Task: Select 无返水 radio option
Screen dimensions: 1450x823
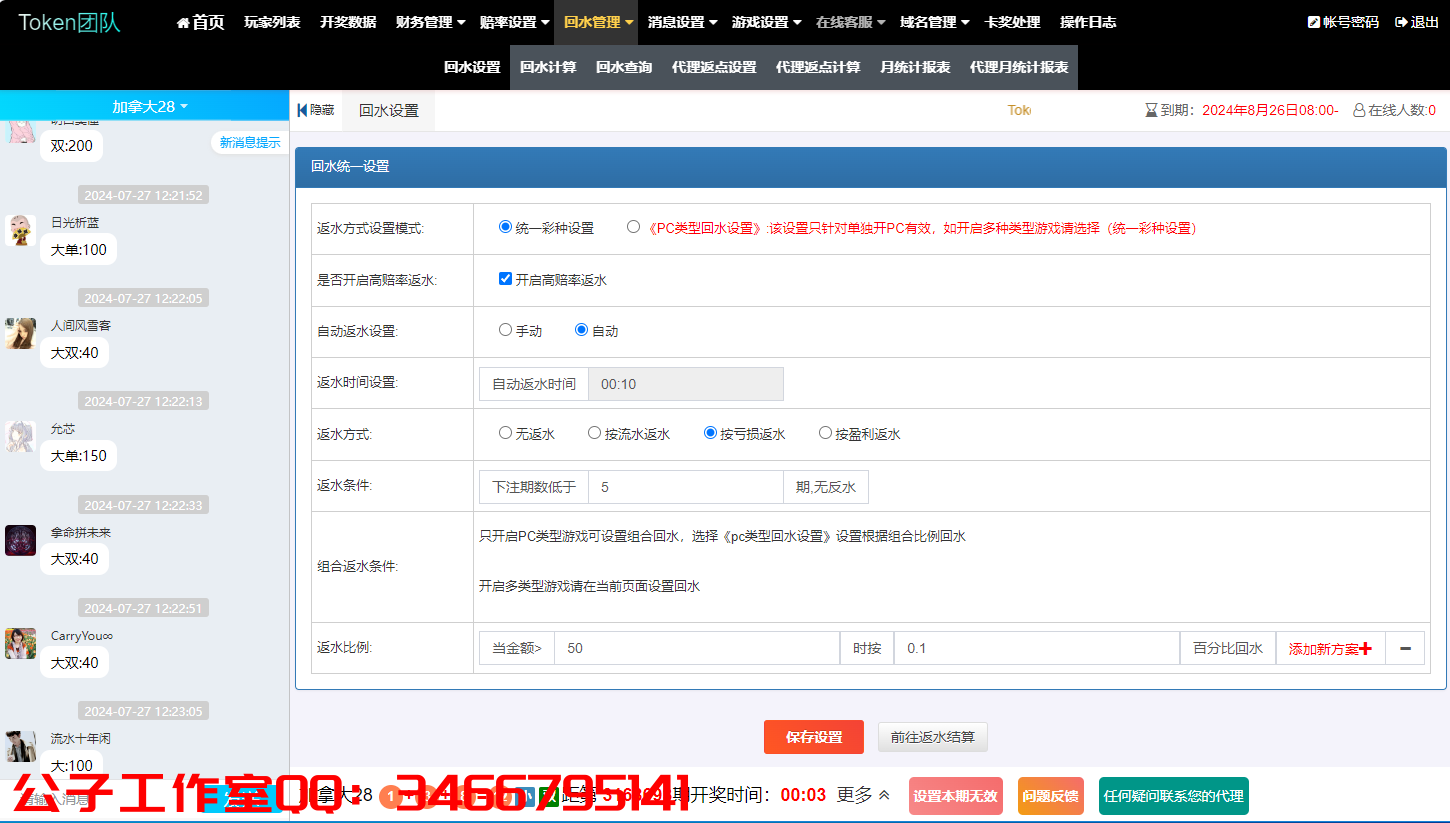Action: (505, 433)
